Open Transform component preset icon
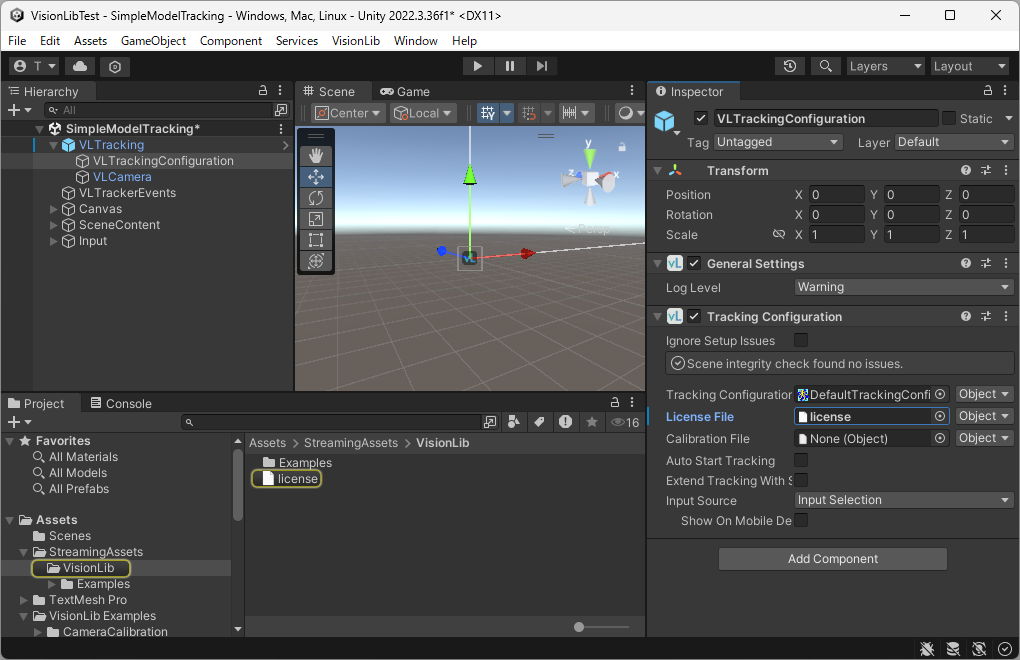The image size is (1020, 660). pyautogui.click(x=986, y=170)
